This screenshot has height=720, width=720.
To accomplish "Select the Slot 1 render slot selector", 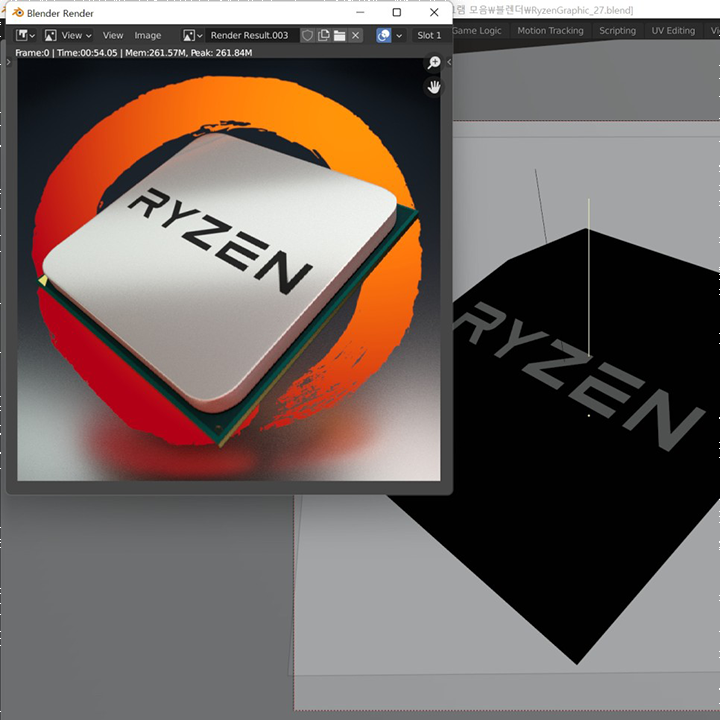I will pyautogui.click(x=431, y=35).
